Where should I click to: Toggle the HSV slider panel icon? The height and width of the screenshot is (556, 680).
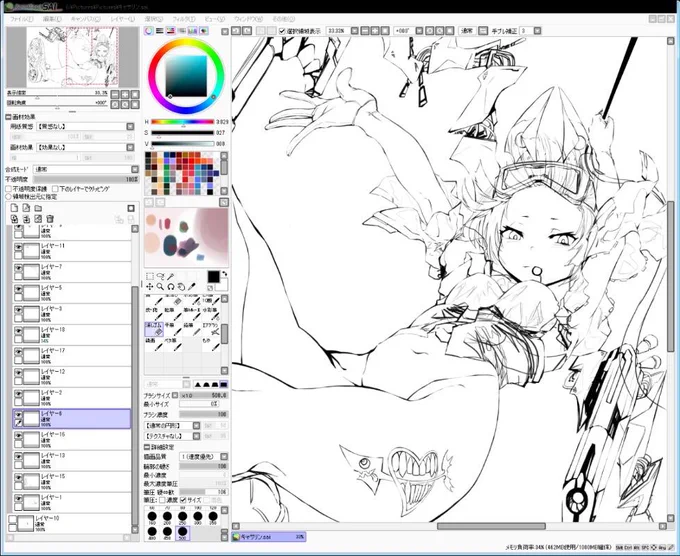171,31
